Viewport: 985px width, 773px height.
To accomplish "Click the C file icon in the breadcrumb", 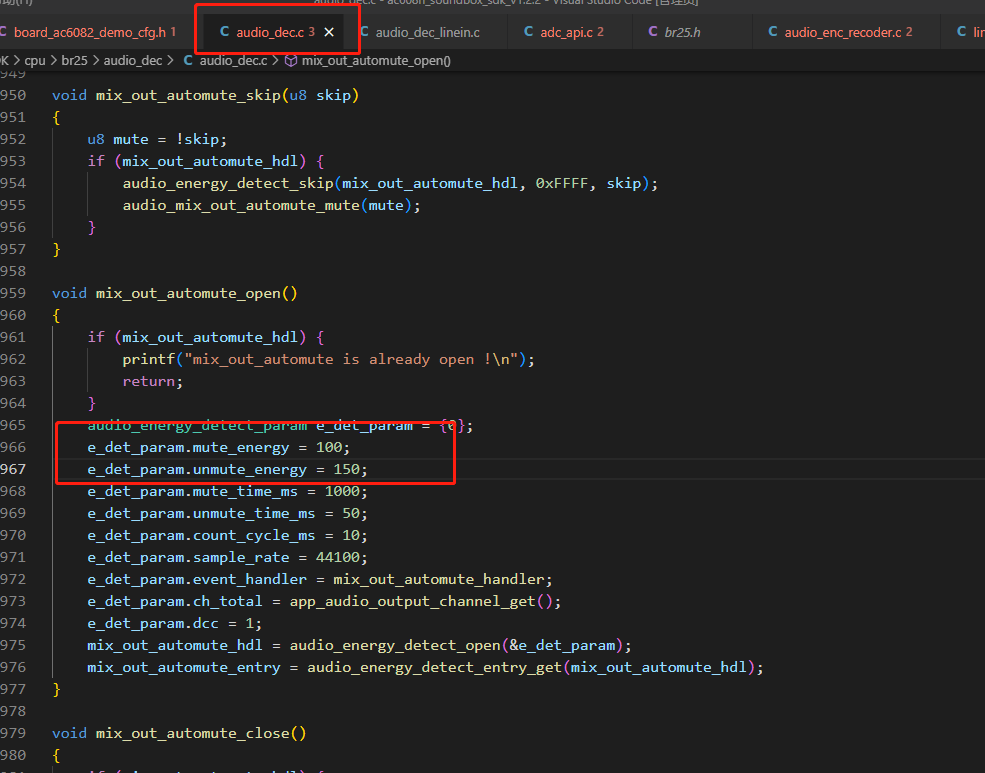I will (188, 60).
